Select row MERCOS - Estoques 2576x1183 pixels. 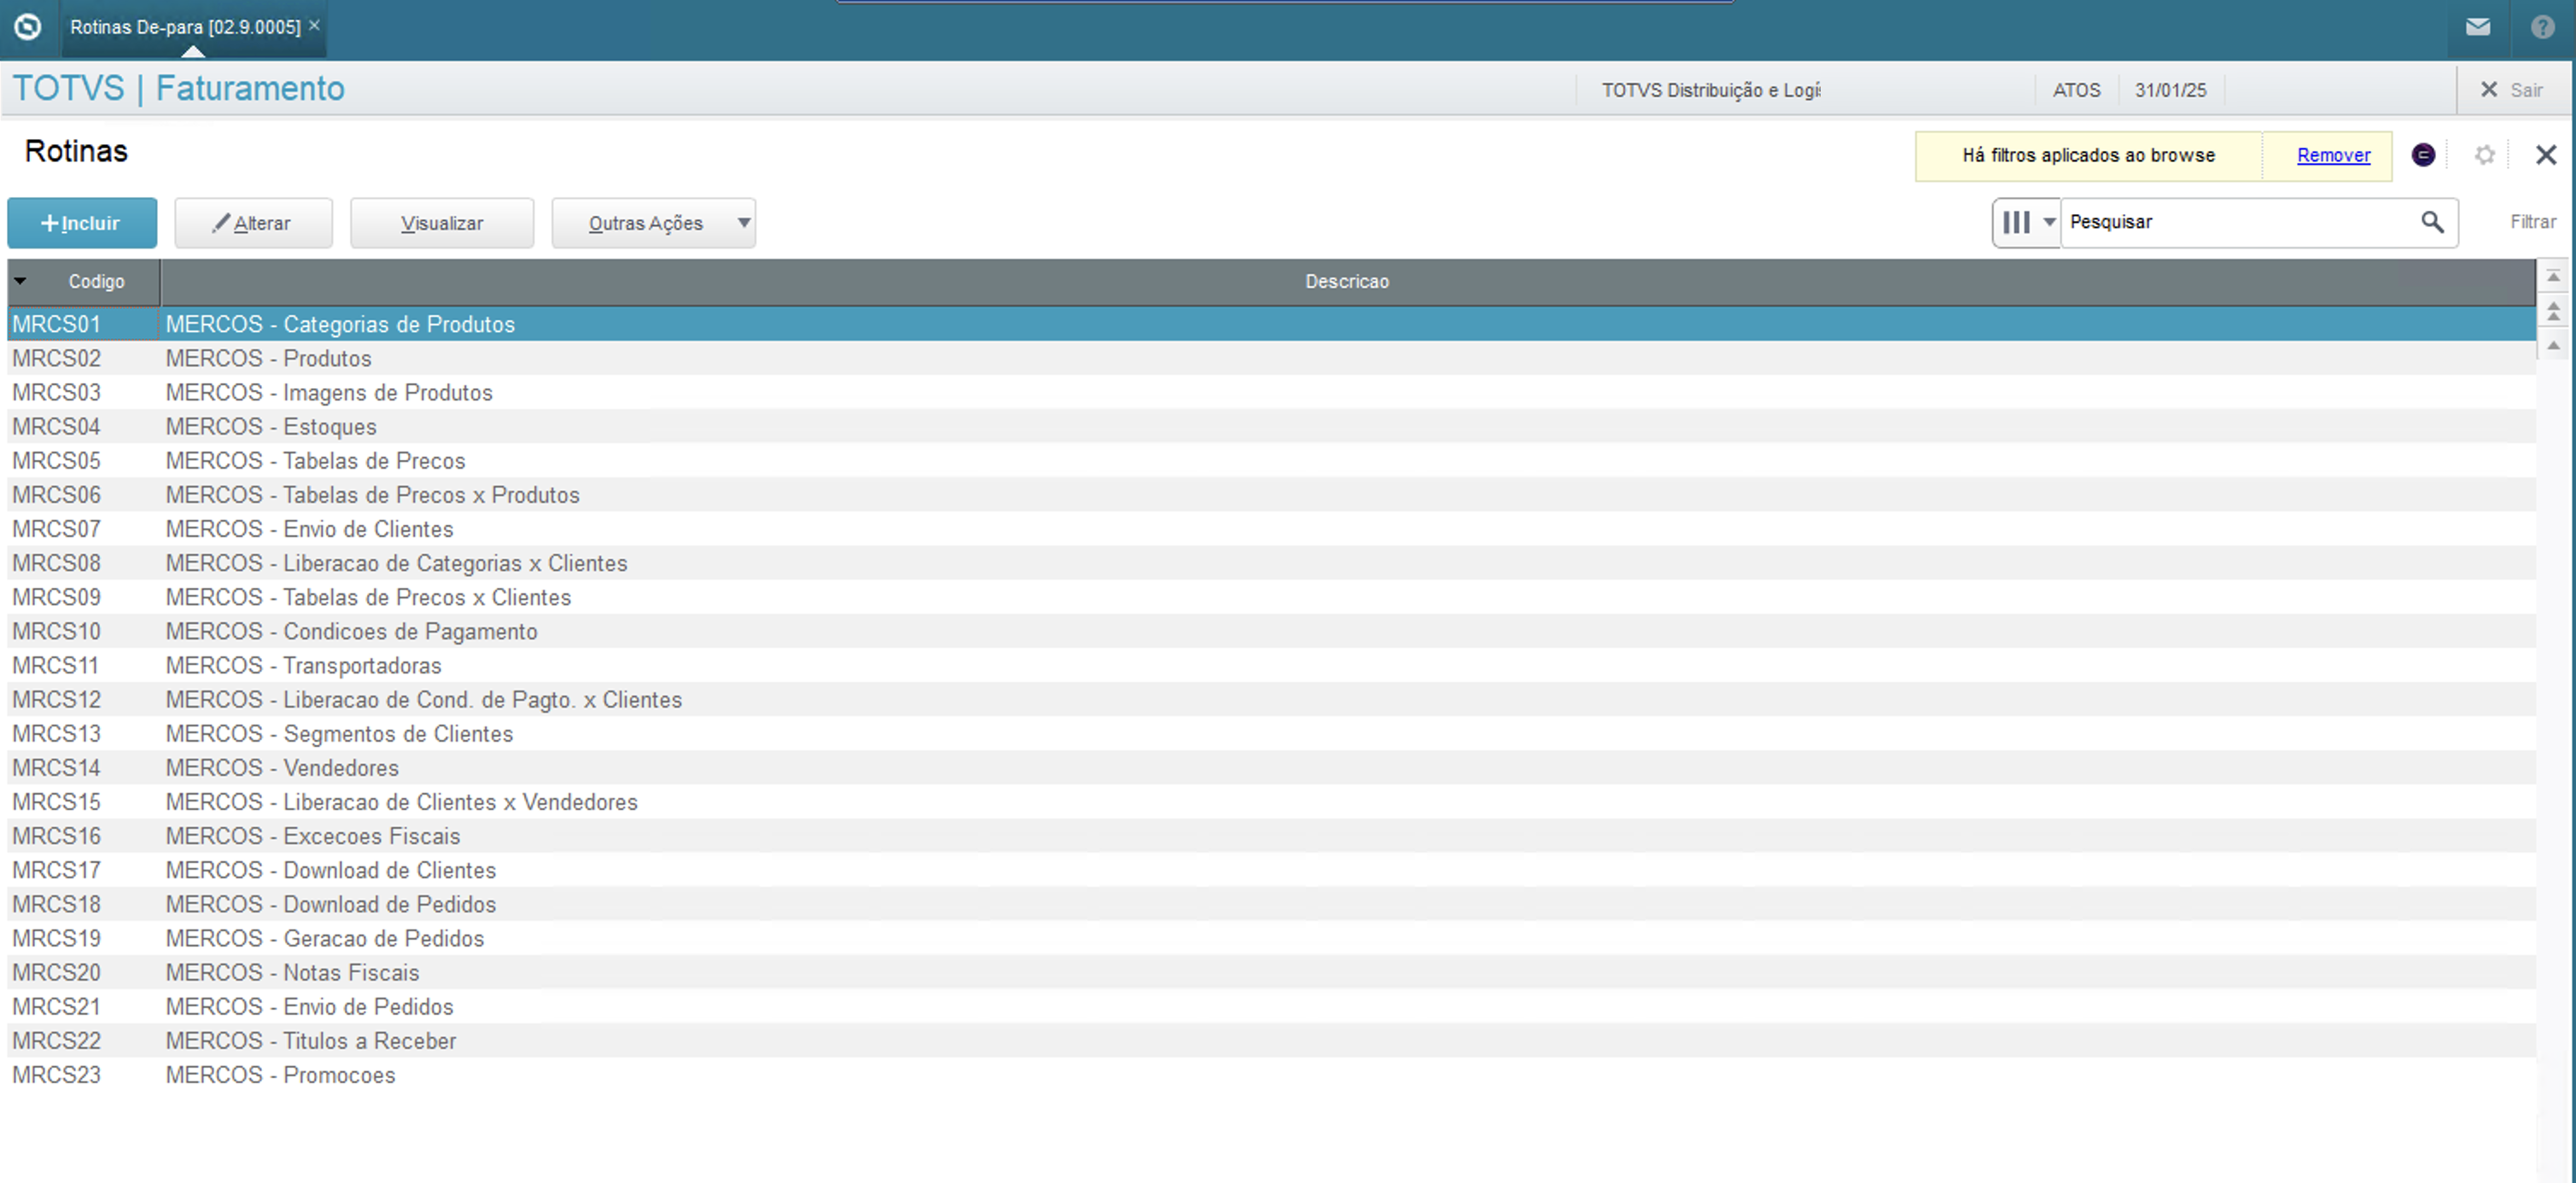pyautogui.click(x=1271, y=426)
